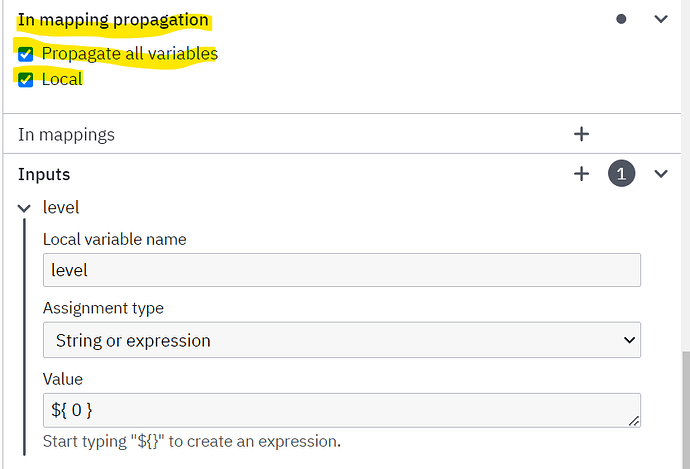Click the In mapping propagation header

[x=113, y=20]
